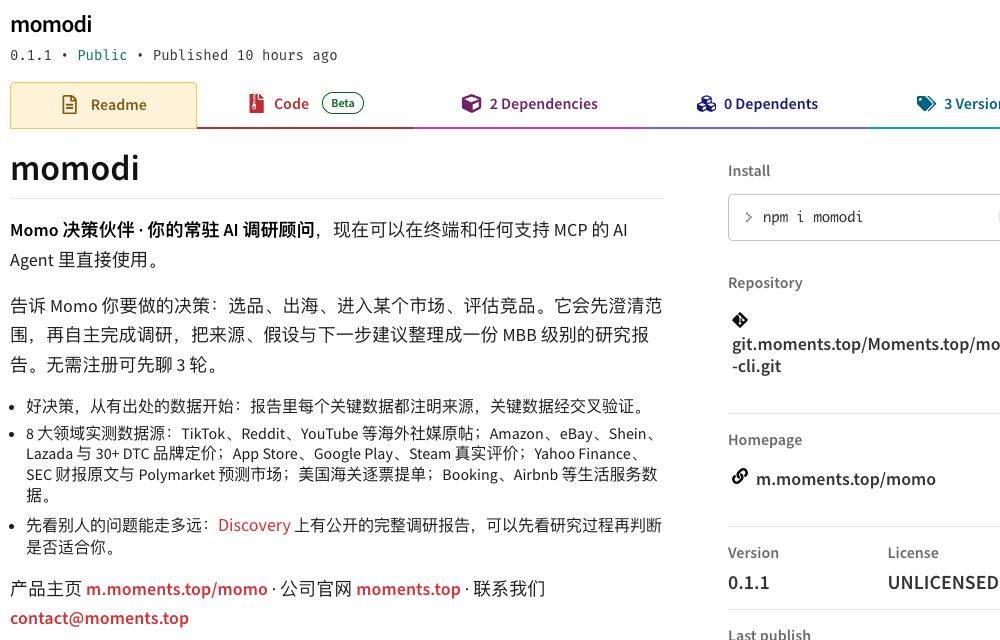Click the Versions tag icon
This screenshot has width=1000, height=640.
coord(926,103)
